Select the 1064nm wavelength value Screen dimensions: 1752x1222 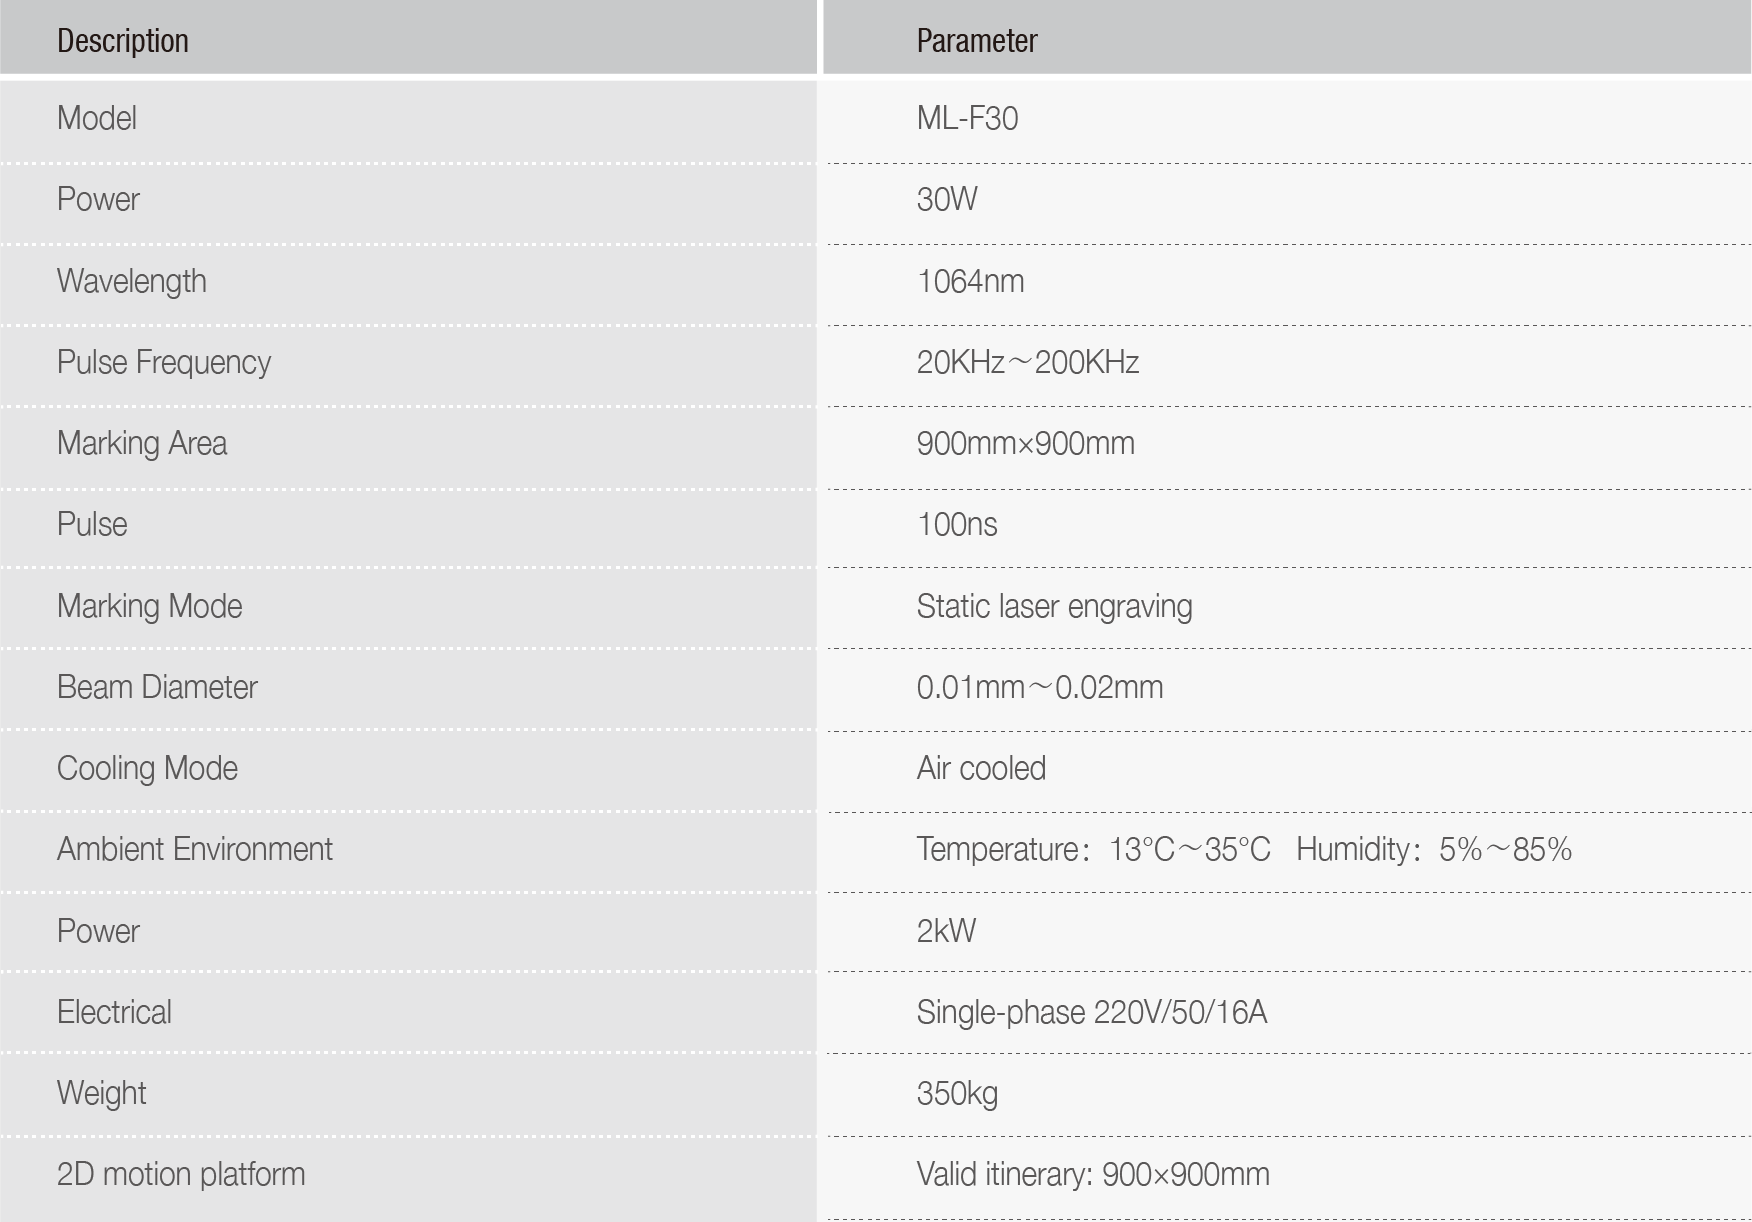click(970, 281)
